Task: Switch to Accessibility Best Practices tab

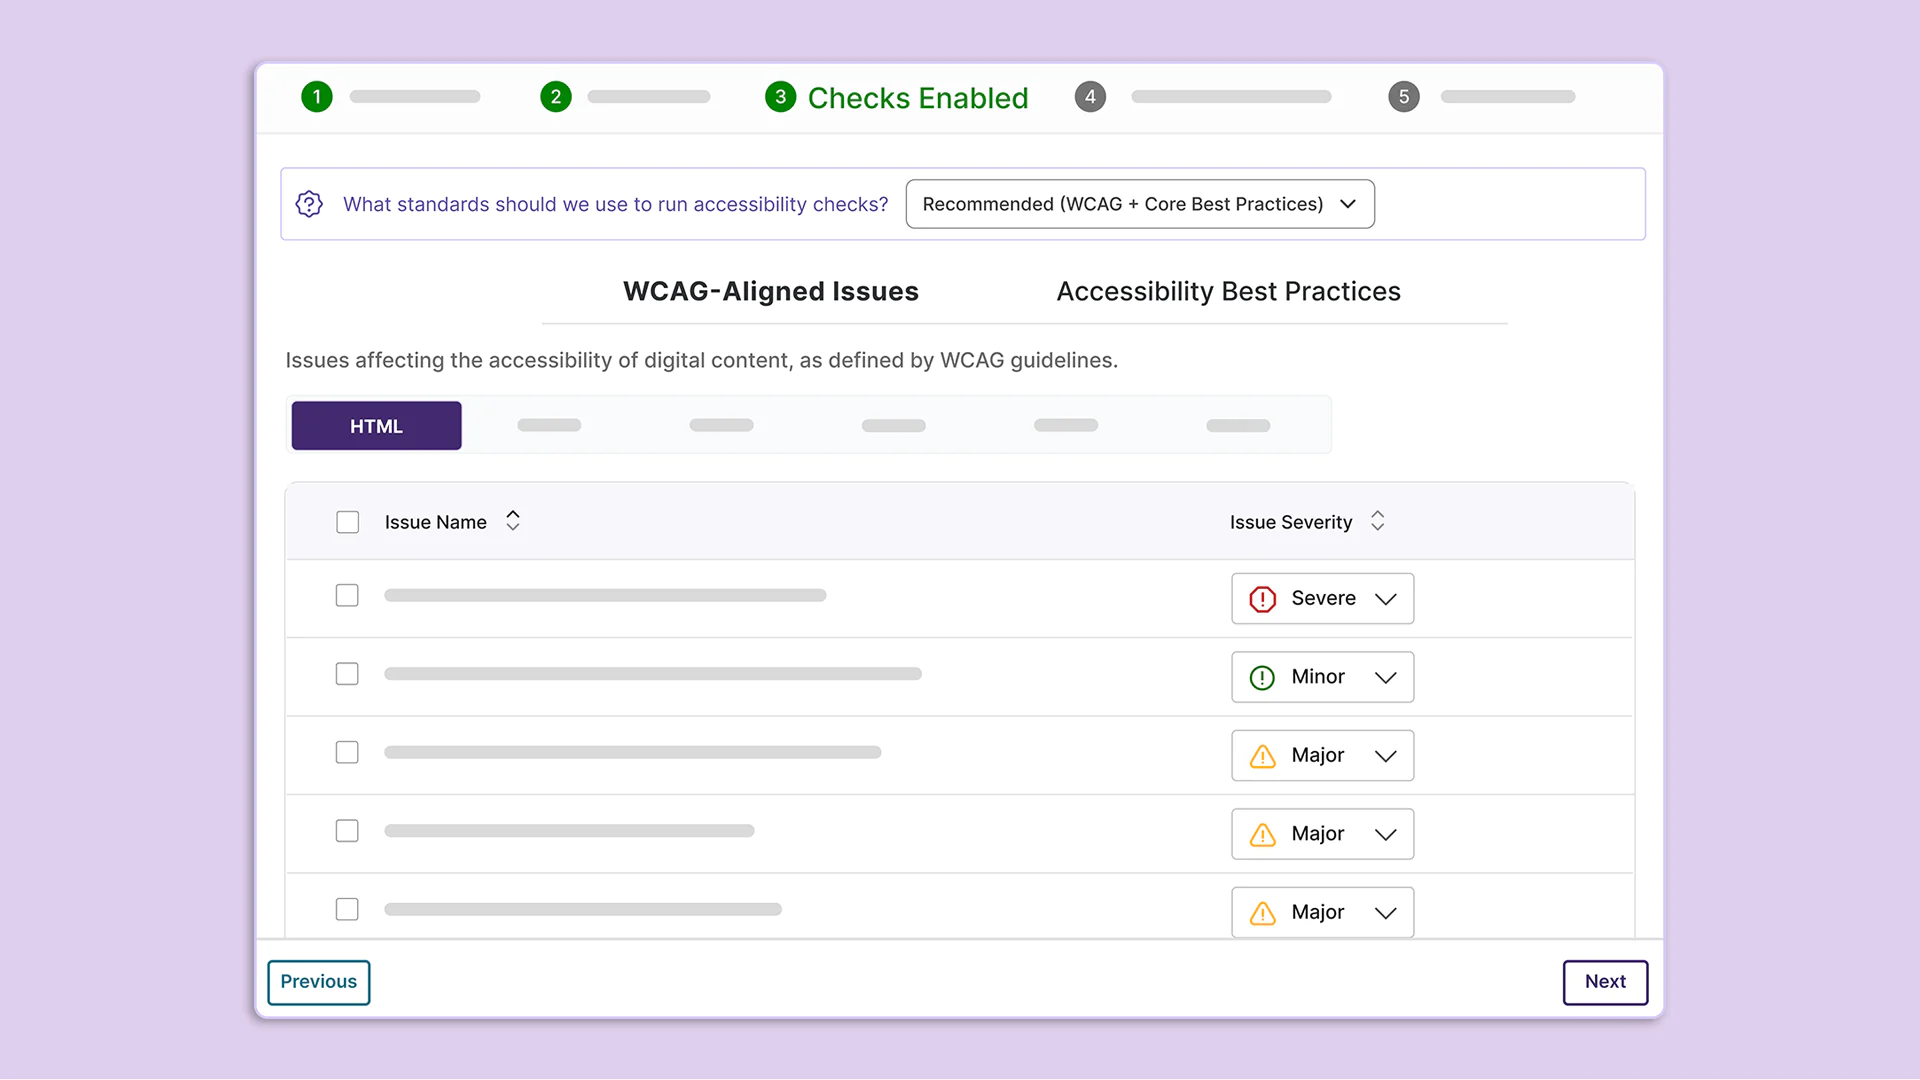Action: [x=1229, y=291]
